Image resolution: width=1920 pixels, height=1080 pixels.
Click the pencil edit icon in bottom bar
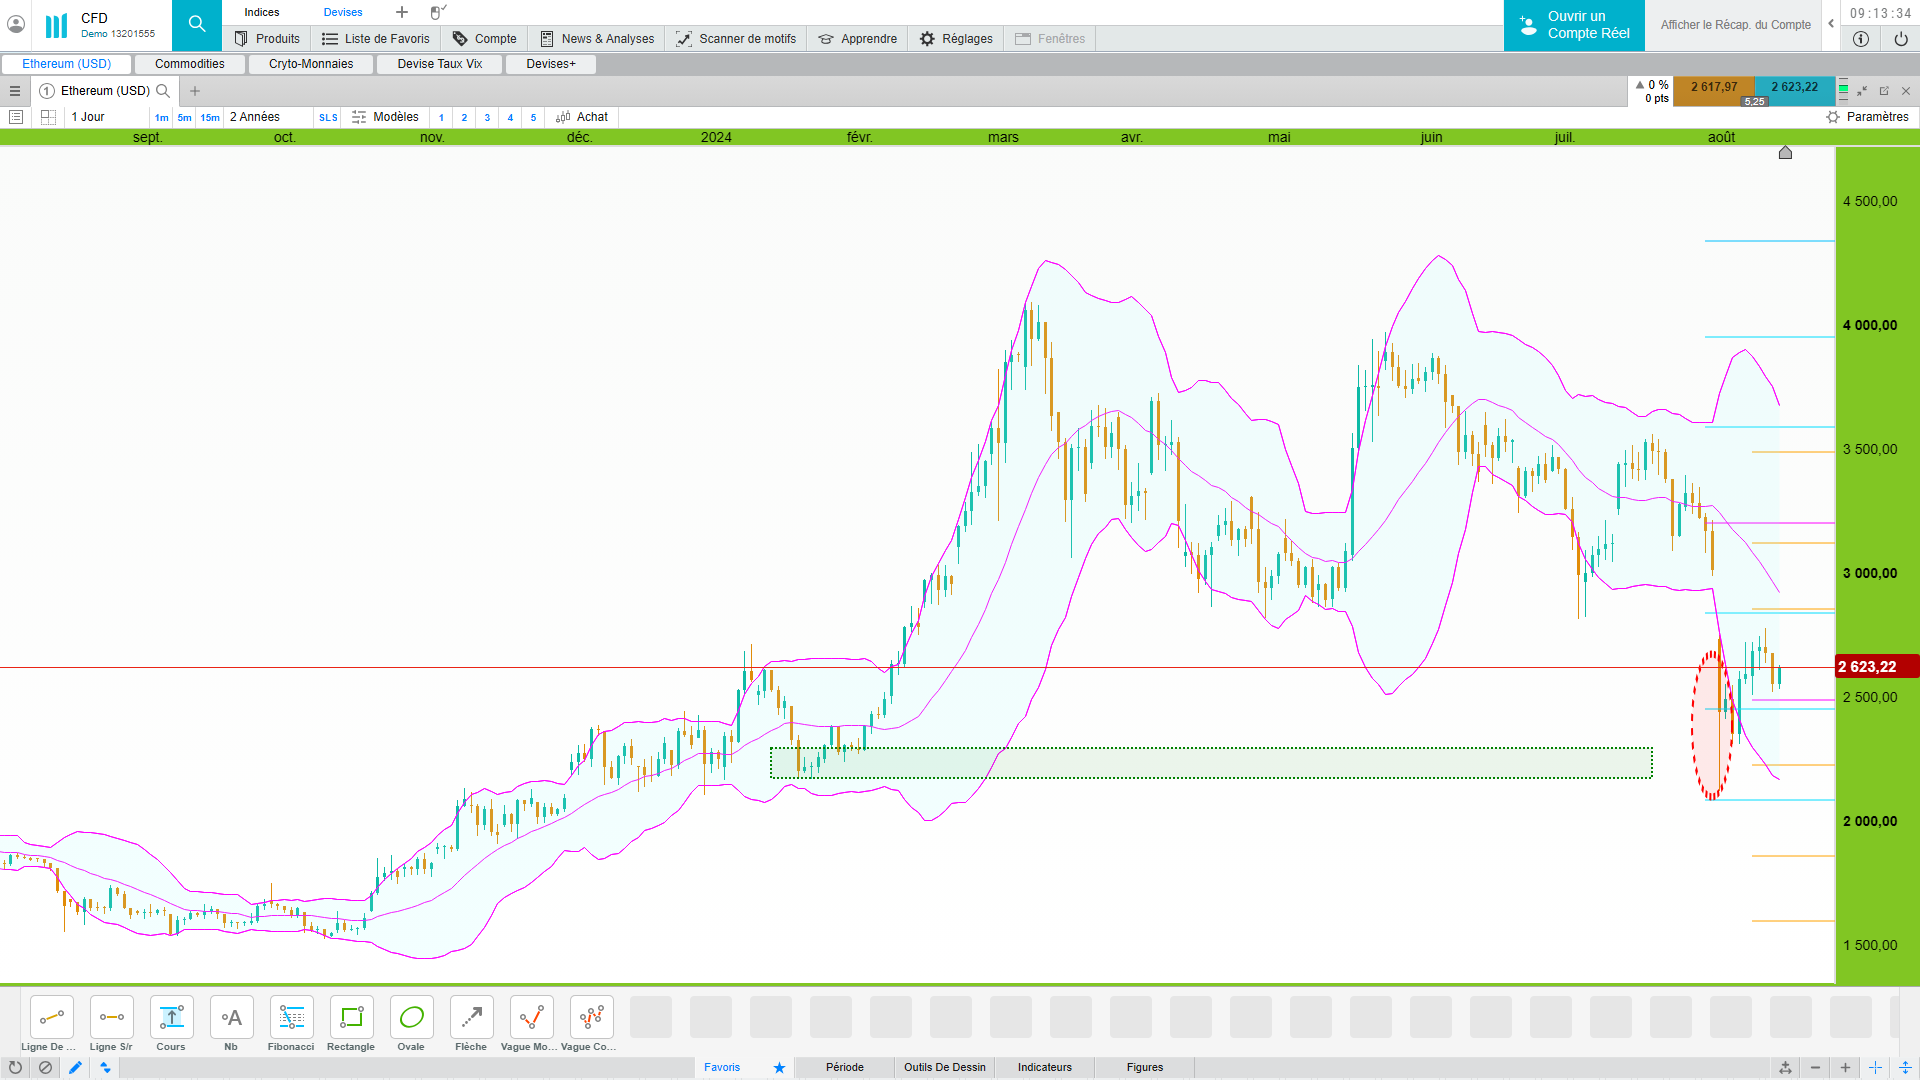point(75,1068)
